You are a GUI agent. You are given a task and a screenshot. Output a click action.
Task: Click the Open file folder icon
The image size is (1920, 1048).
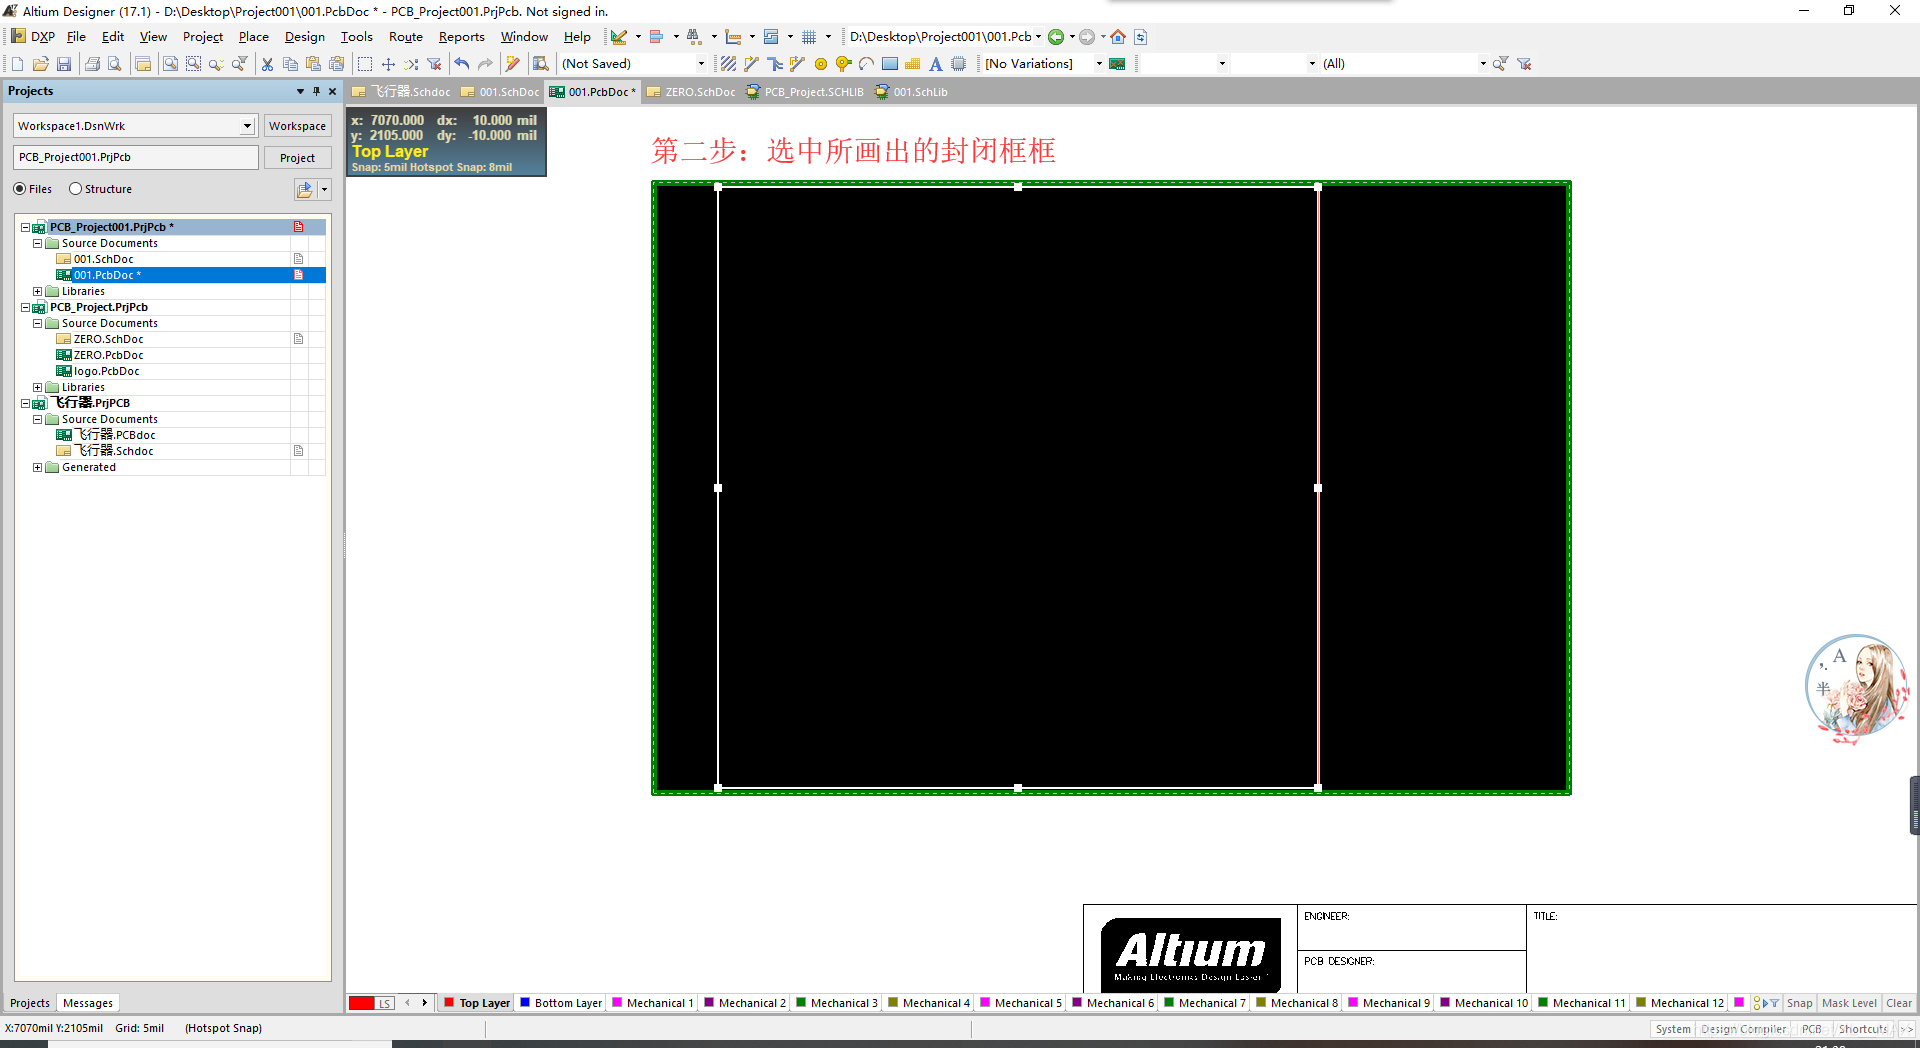coord(41,64)
